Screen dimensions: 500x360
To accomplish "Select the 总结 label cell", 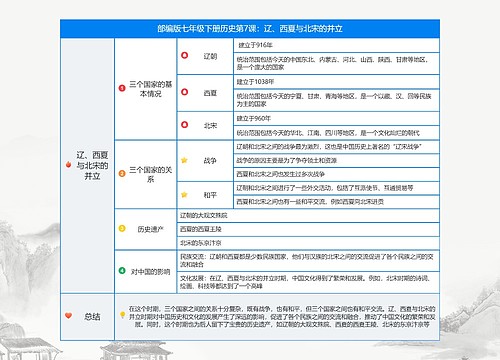I will [87, 317].
